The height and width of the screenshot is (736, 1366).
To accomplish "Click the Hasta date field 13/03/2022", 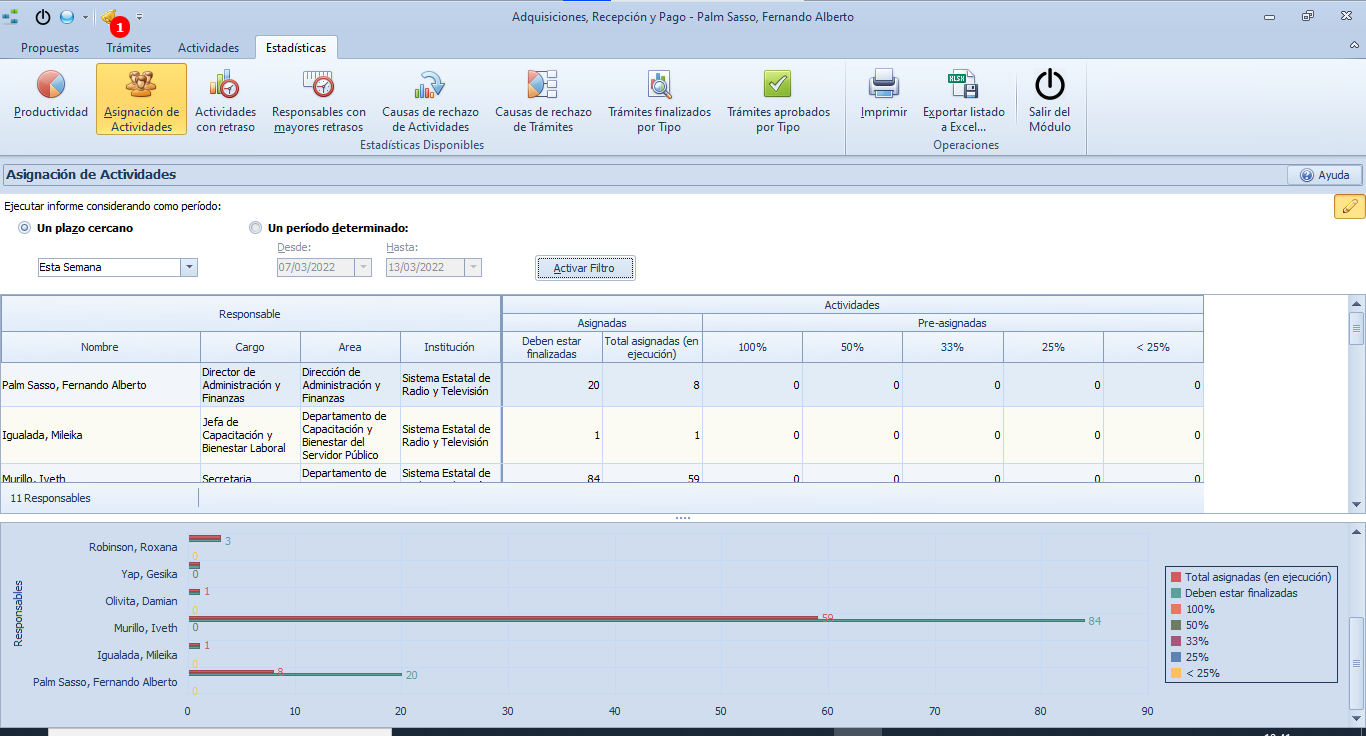I will pyautogui.click(x=425, y=267).
